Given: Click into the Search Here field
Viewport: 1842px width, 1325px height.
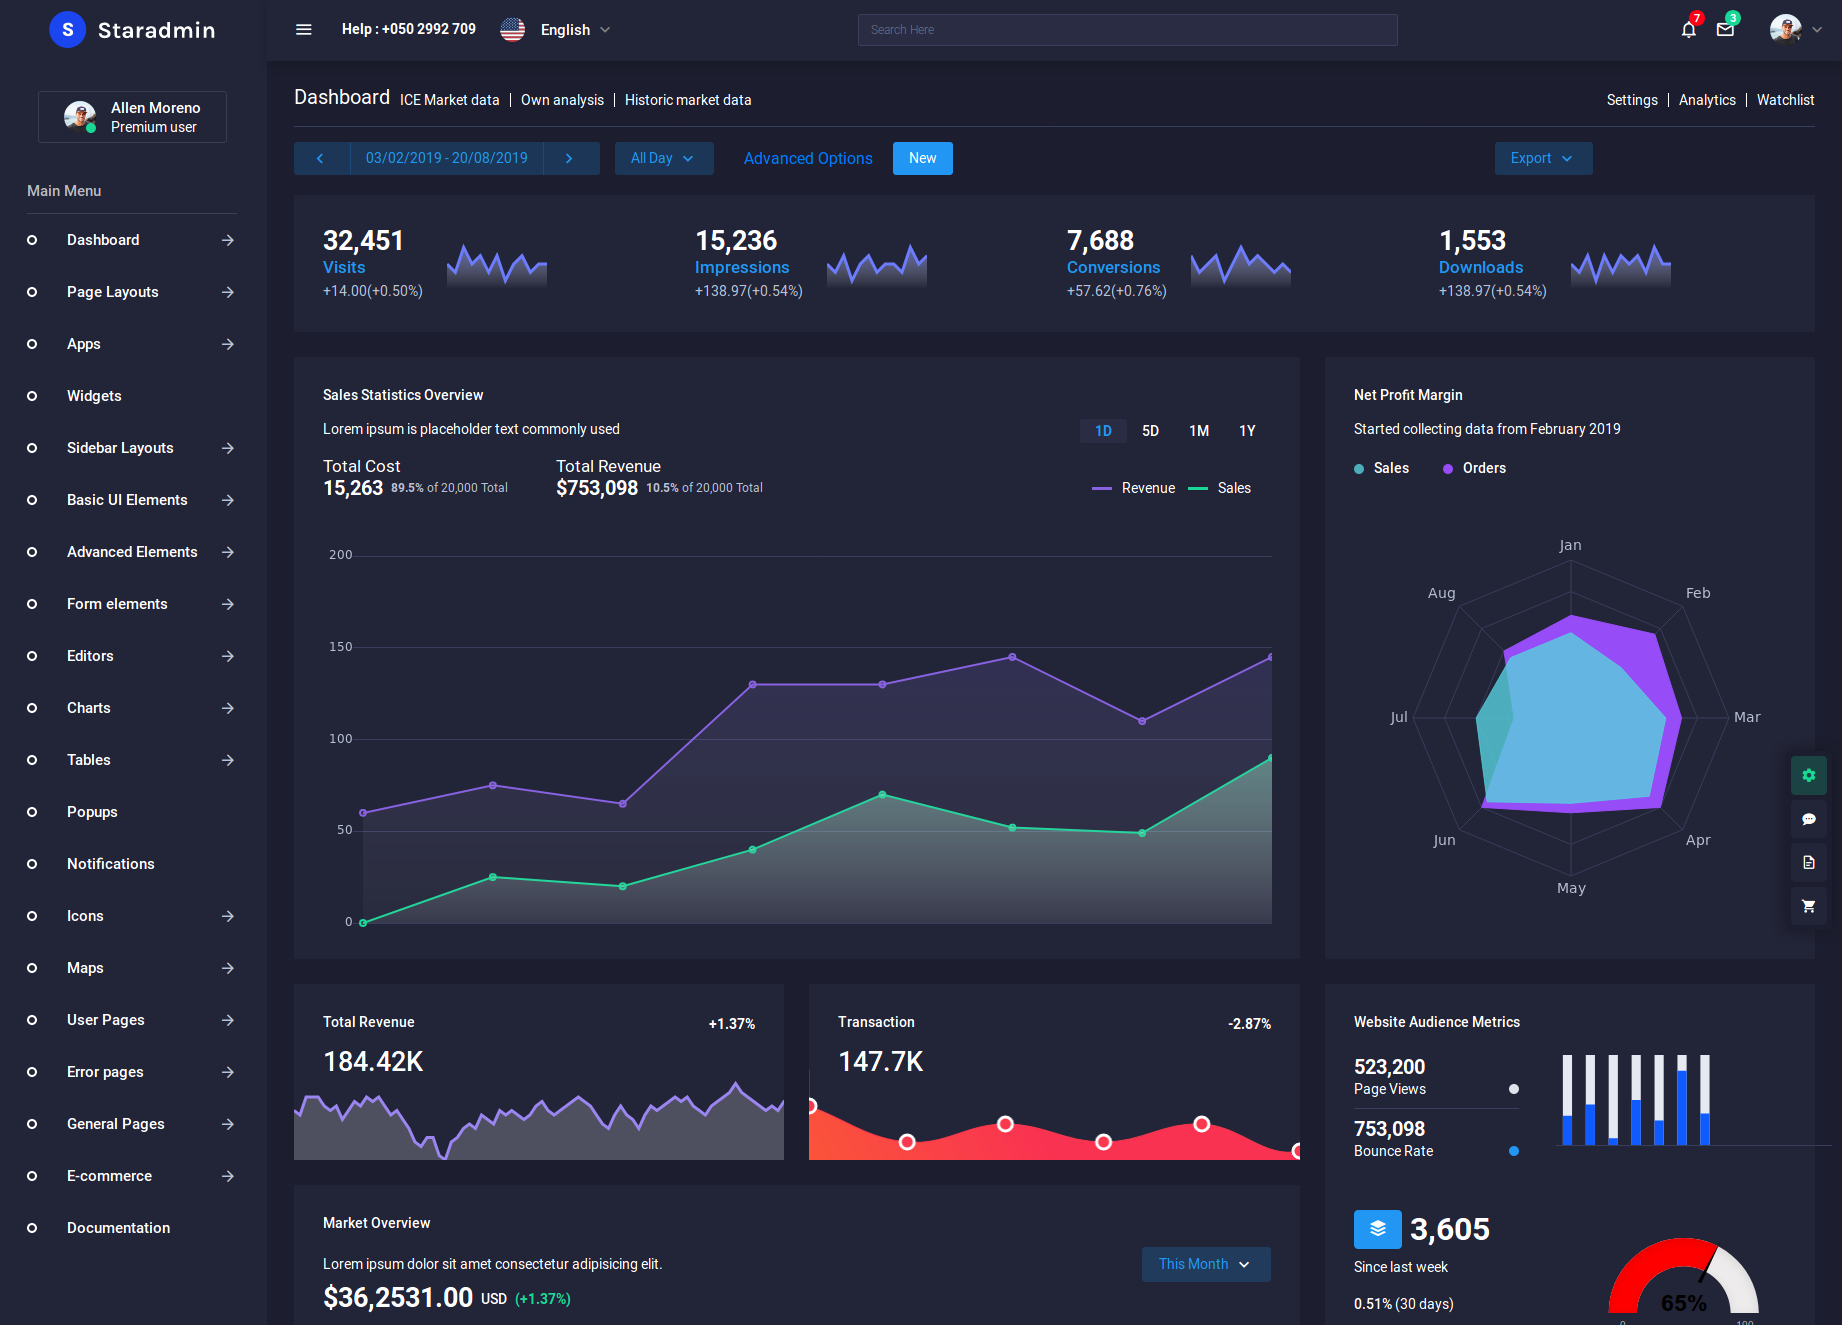Looking at the screenshot, I should 1127,30.
